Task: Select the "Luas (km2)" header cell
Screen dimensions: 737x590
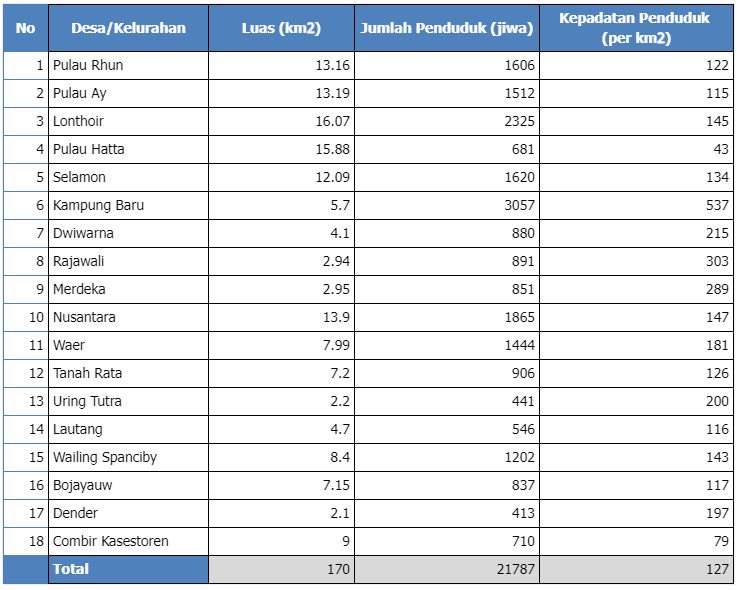Action: tap(281, 28)
